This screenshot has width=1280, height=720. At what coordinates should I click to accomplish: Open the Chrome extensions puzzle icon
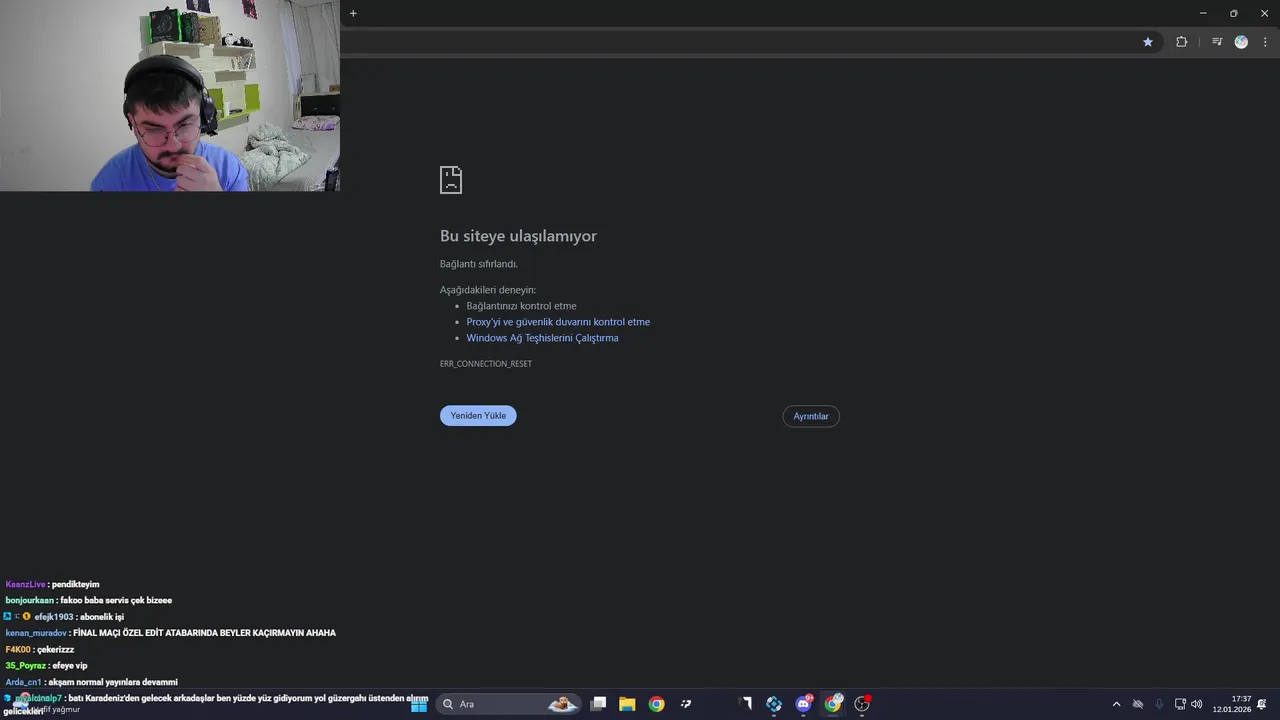[x=1182, y=42]
